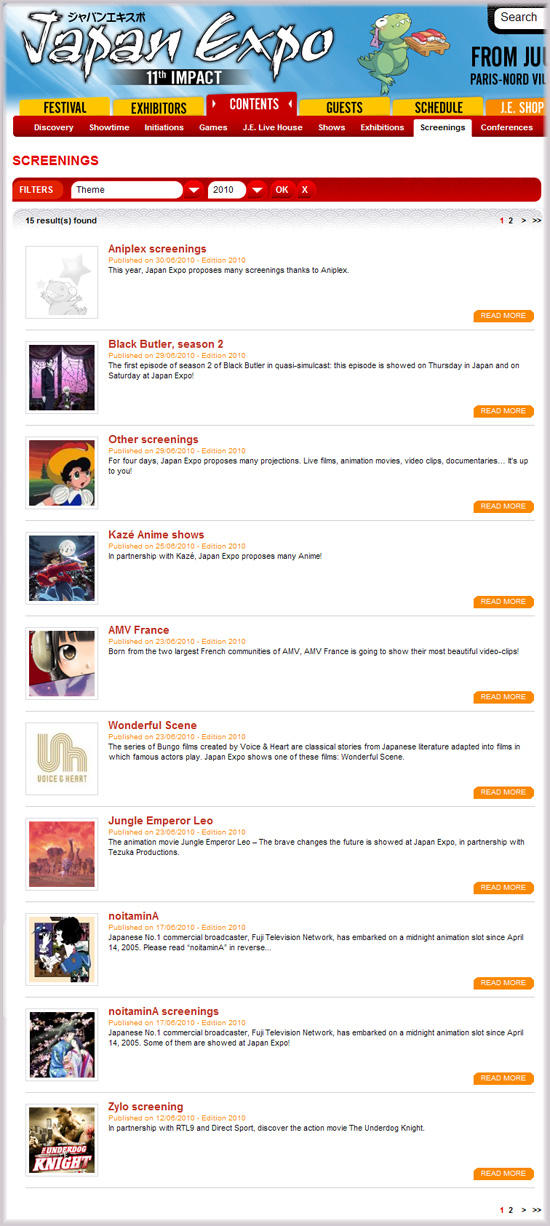The image size is (550, 1226).
Task: Switch to the Conferences sub-tab
Action: pyautogui.click(x=507, y=128)
